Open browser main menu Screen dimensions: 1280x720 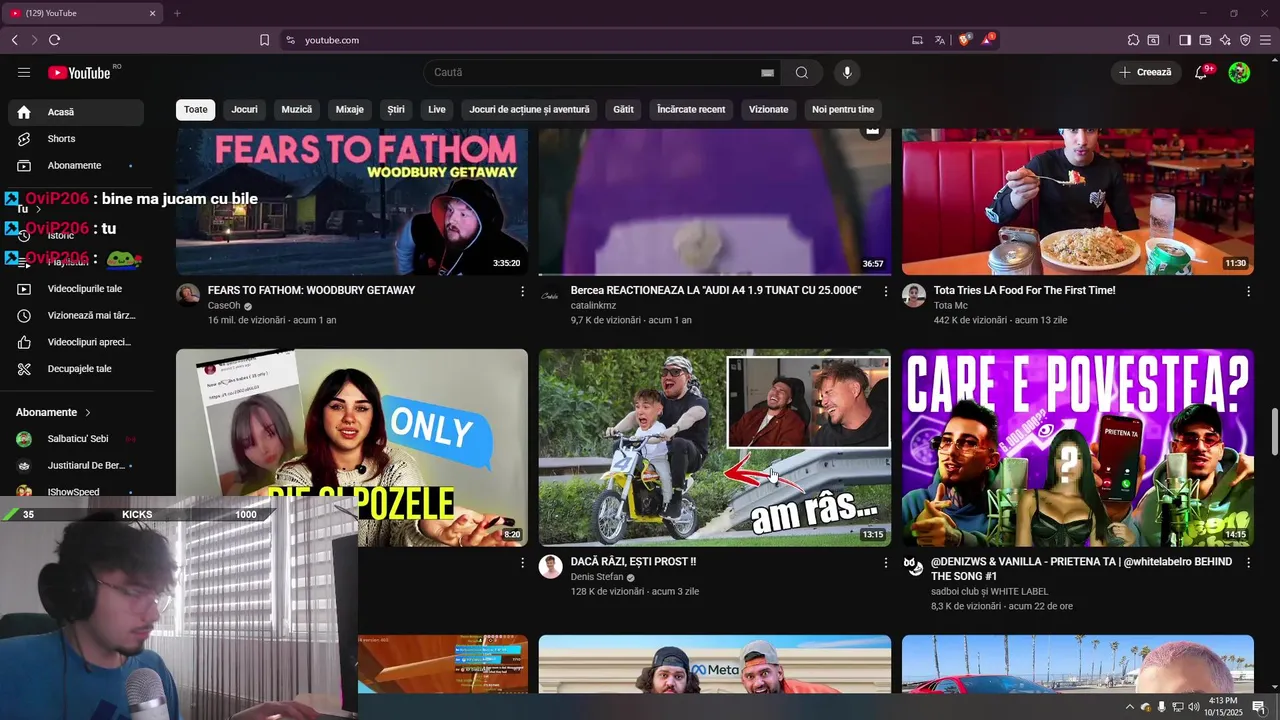coord(1265,40)
